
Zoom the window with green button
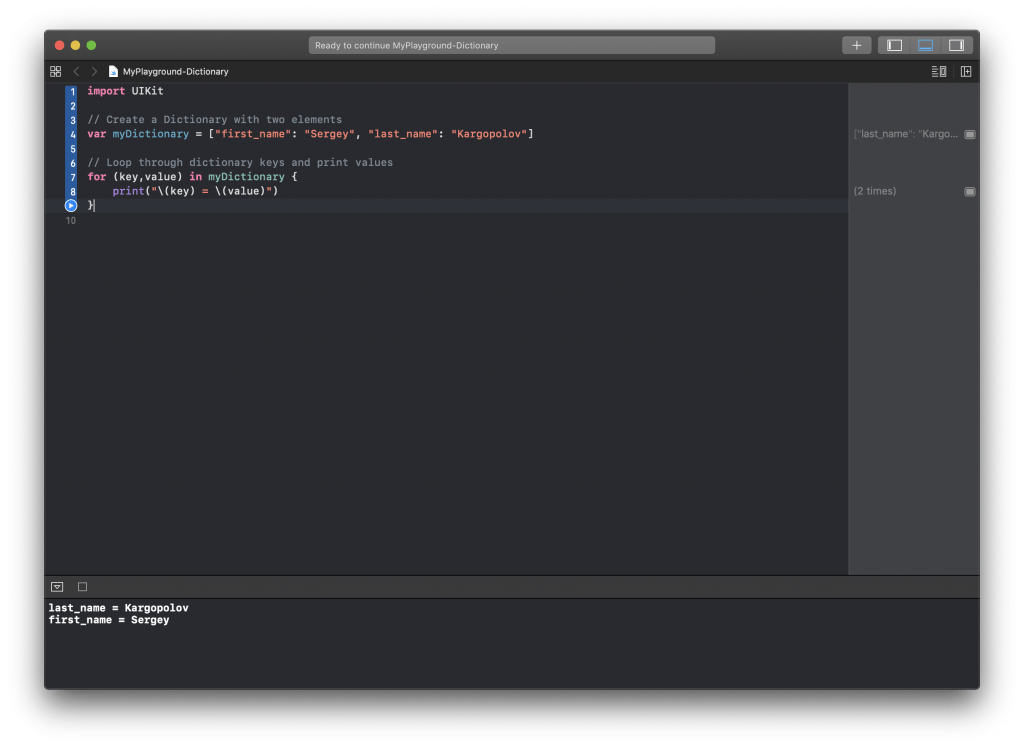(x=91, y=45)
